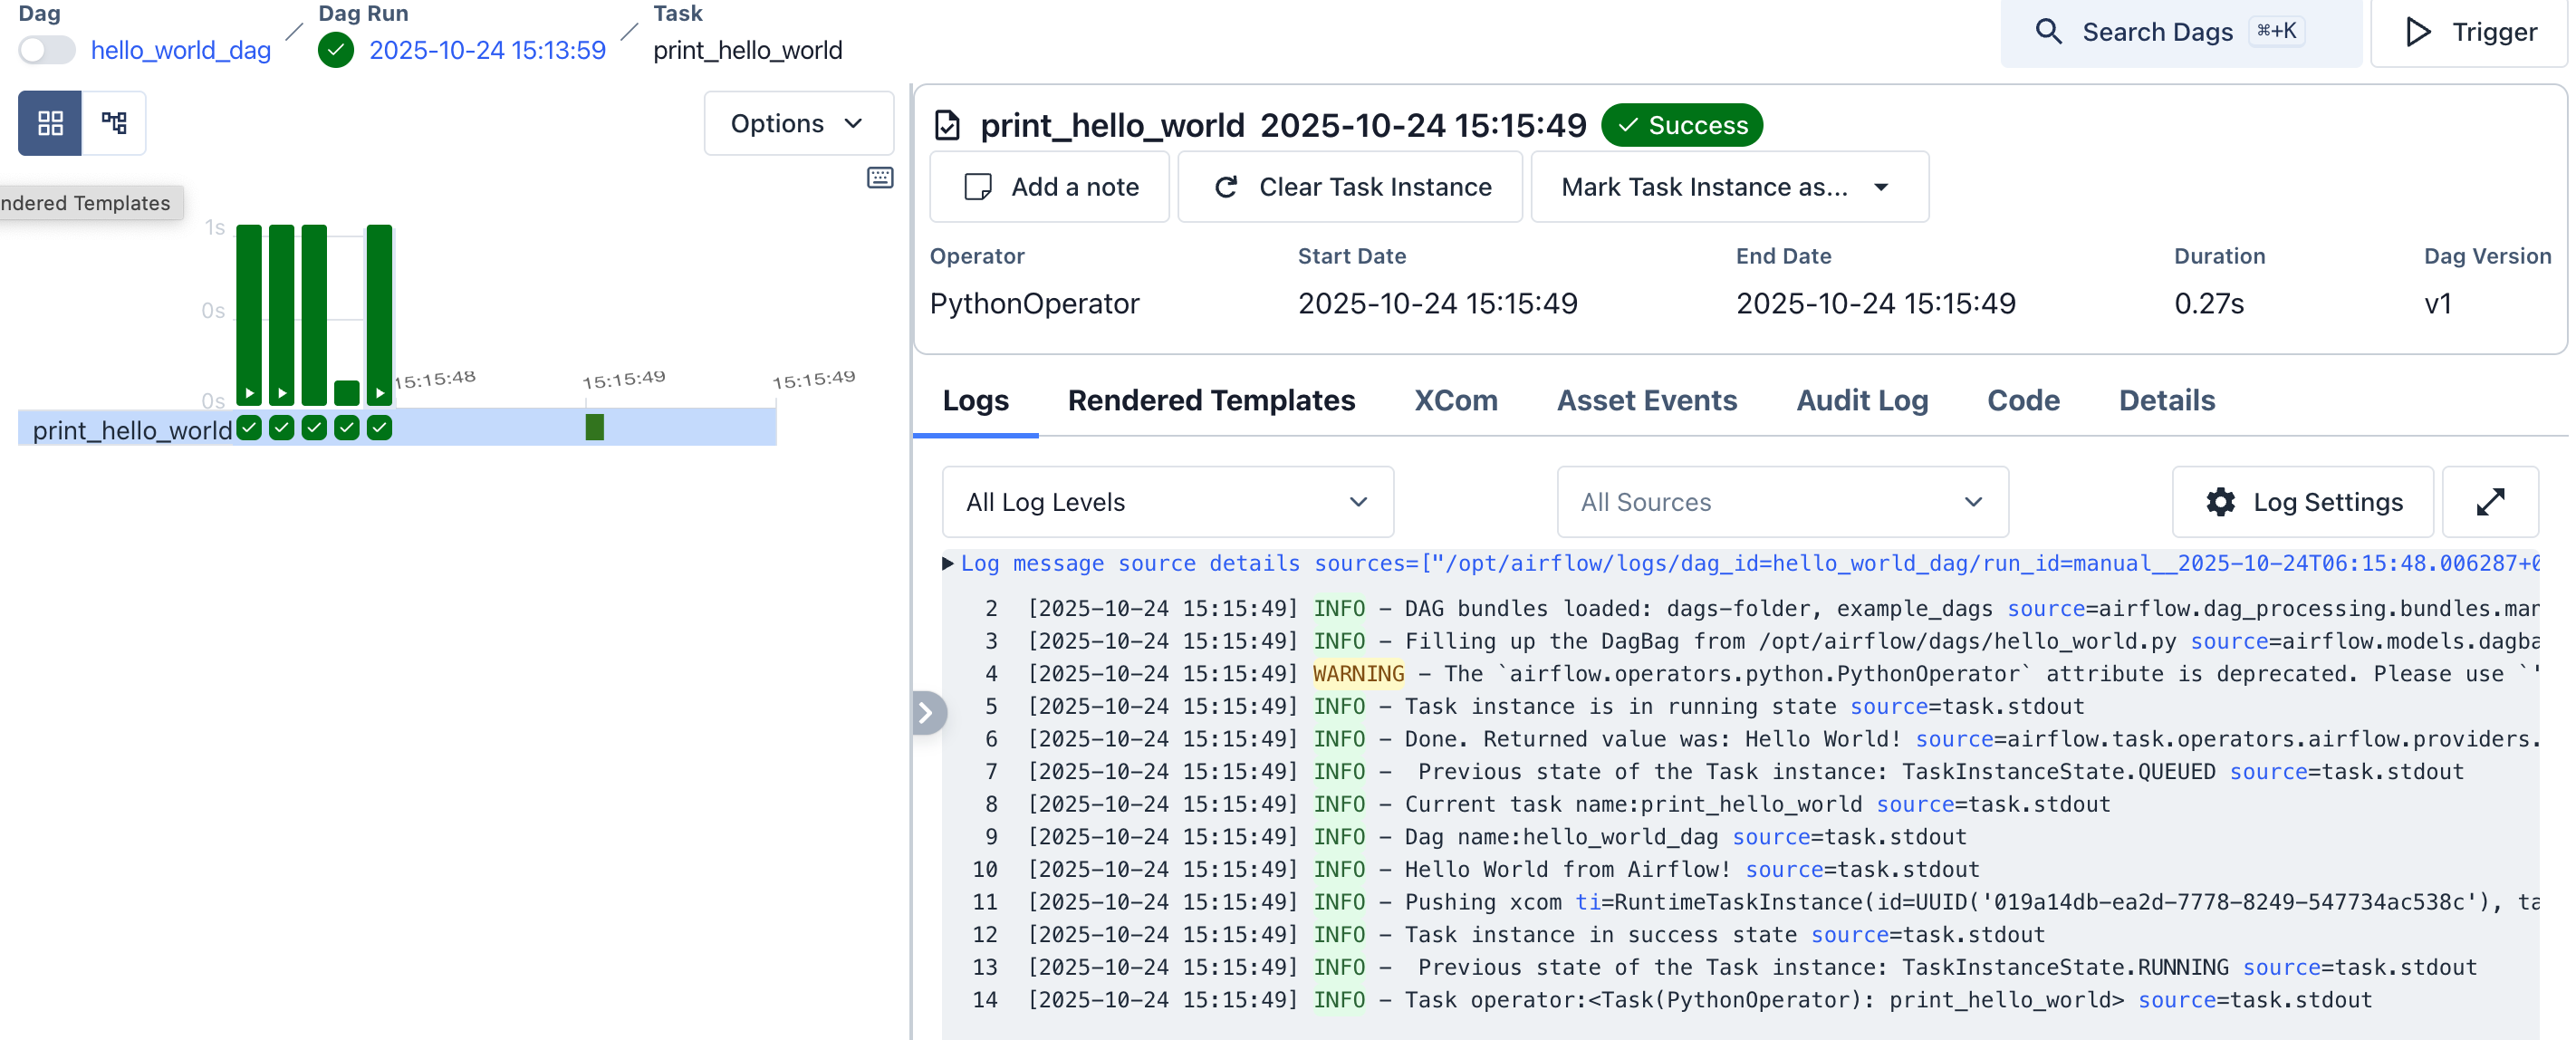Click the Add a note button

(x=1050, y=187)
